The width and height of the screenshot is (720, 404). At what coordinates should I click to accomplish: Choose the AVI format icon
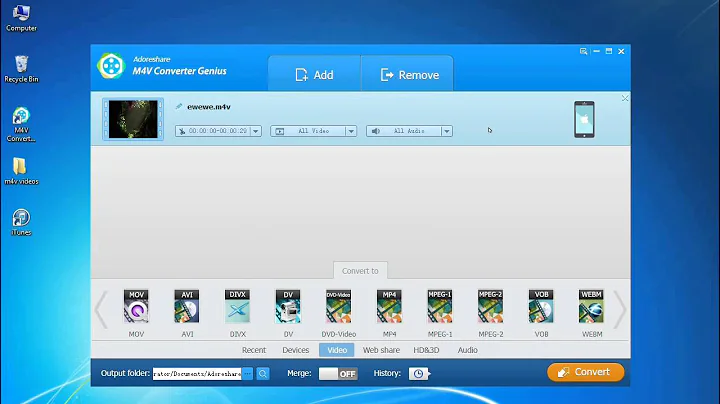[187, 306]
